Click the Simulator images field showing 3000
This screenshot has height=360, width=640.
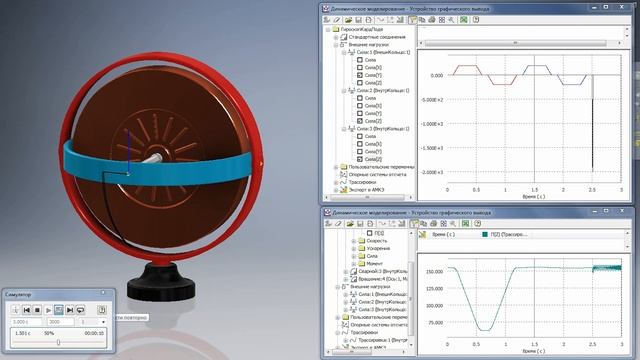coord(61,322)
